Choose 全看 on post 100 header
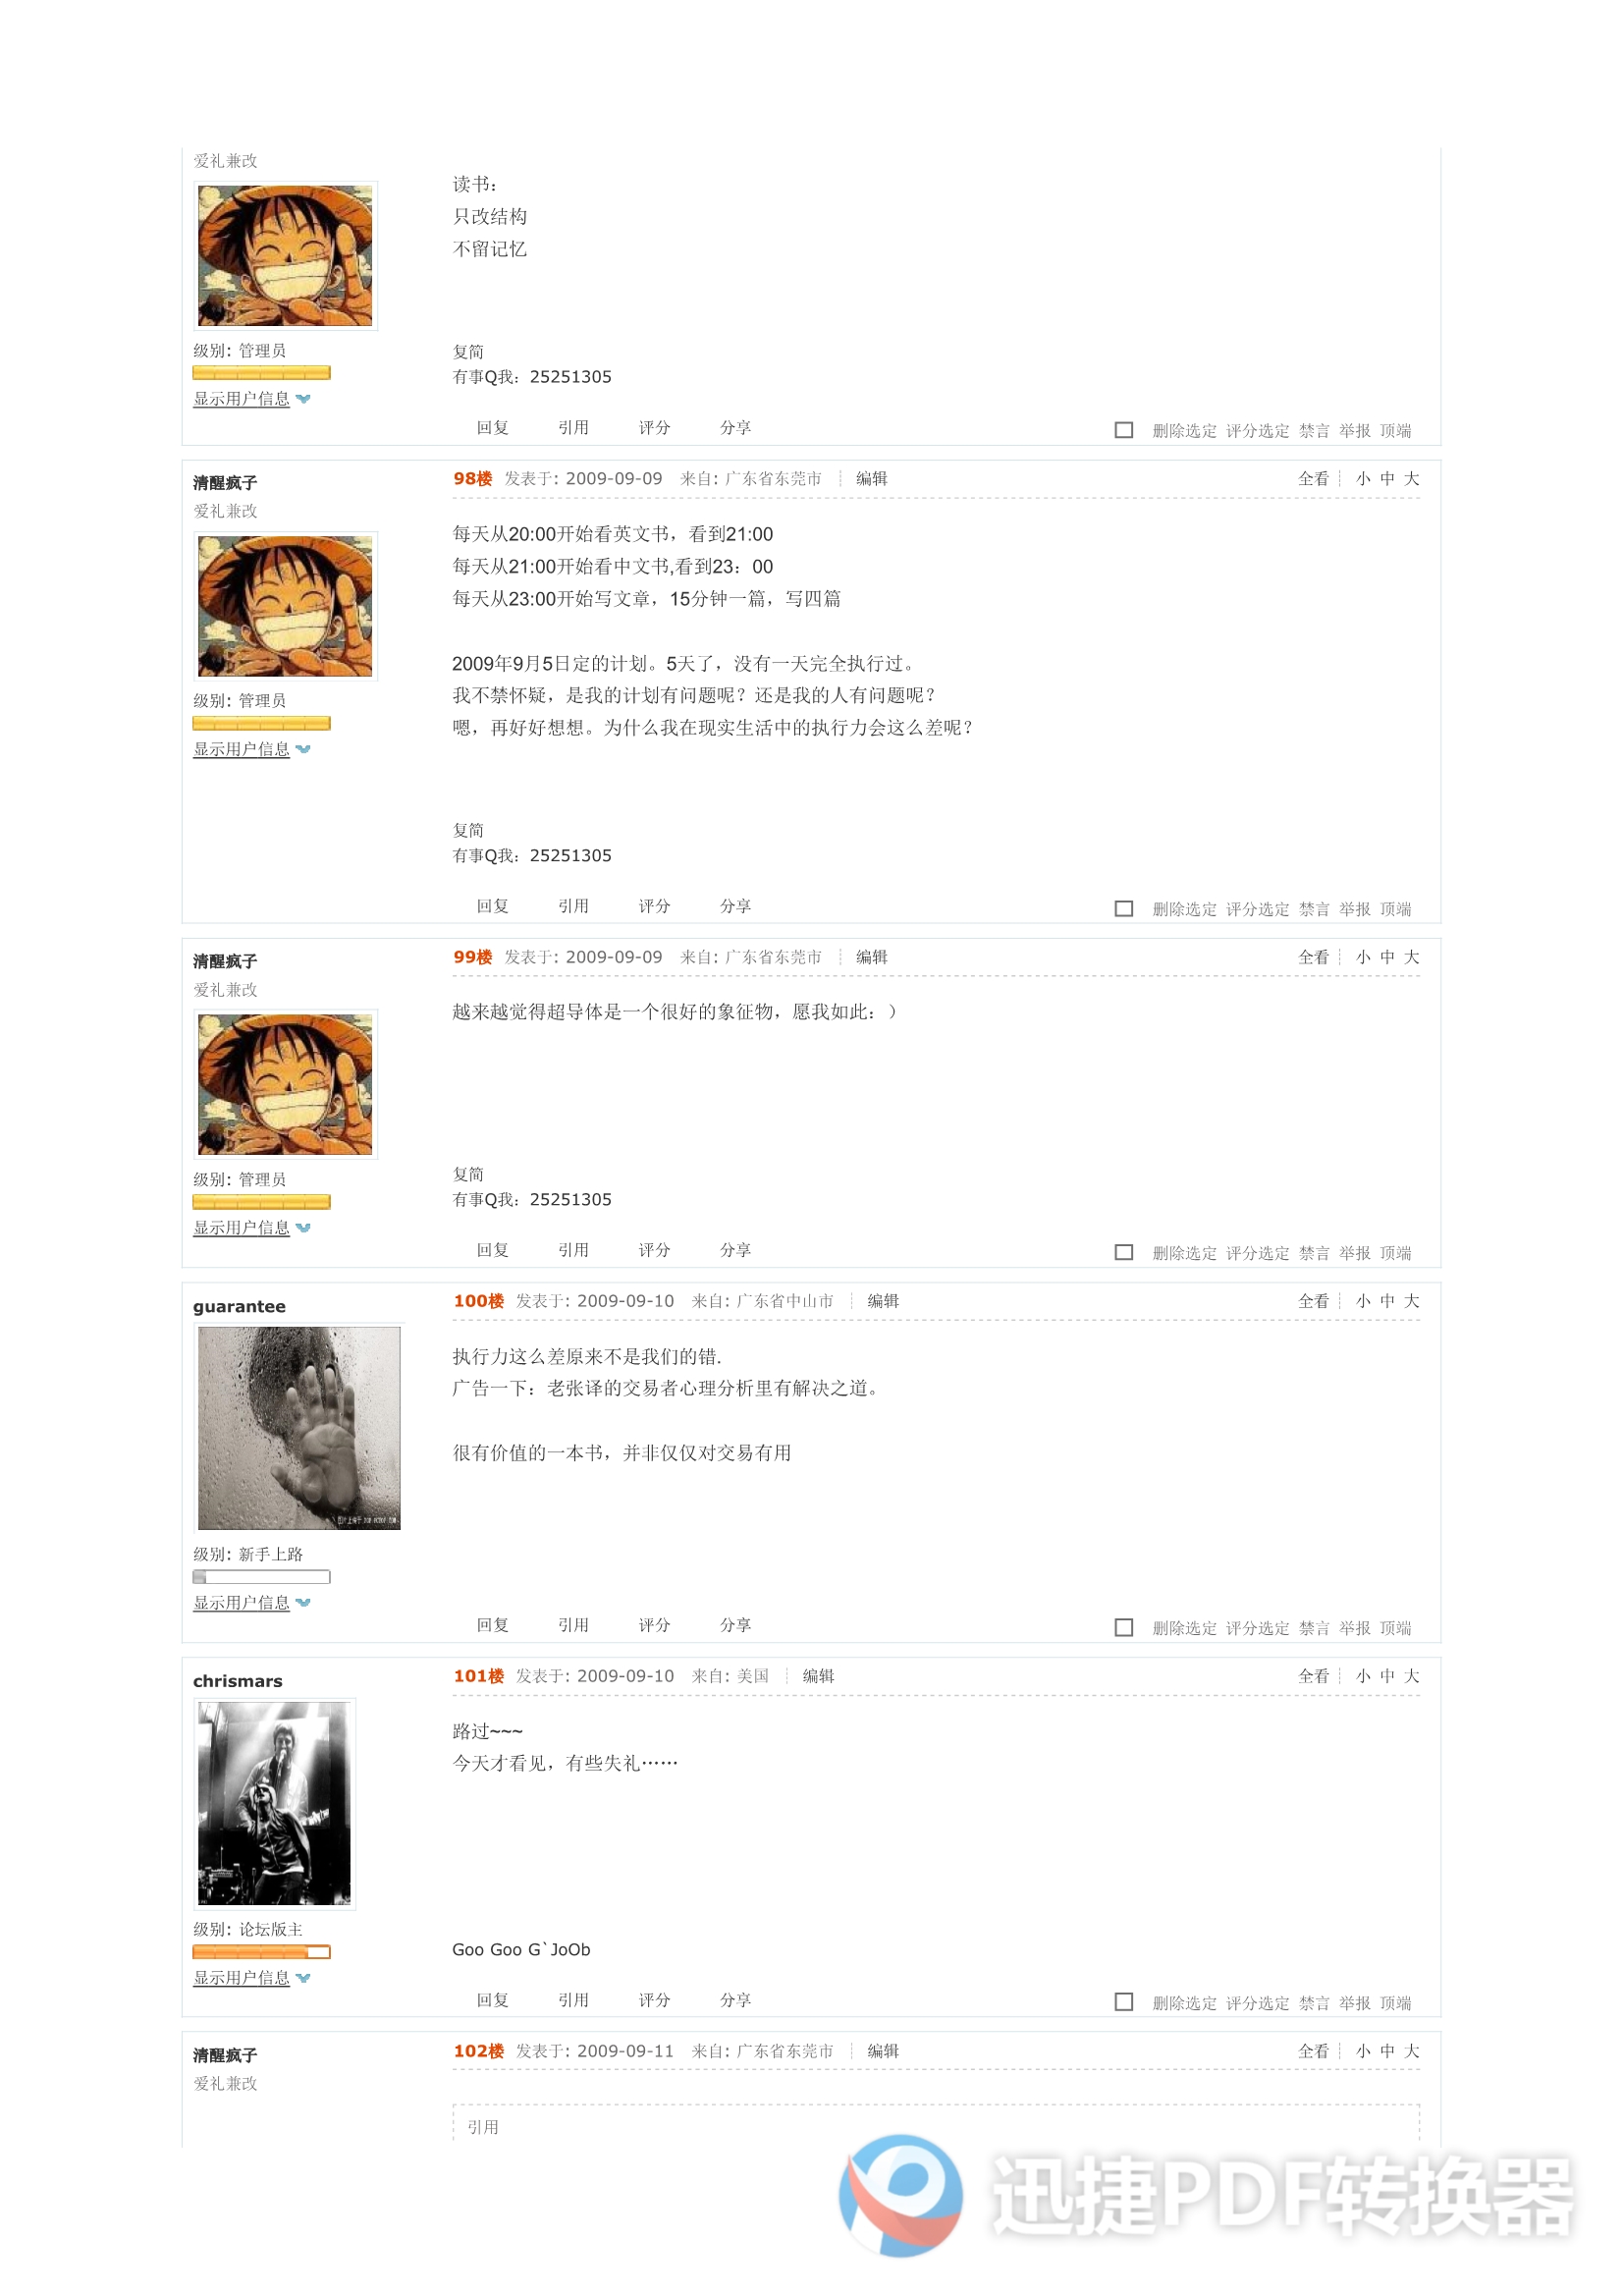Image resolution: width=1623 pixels, height=2296 pixels. [x=1313, y=1300]
